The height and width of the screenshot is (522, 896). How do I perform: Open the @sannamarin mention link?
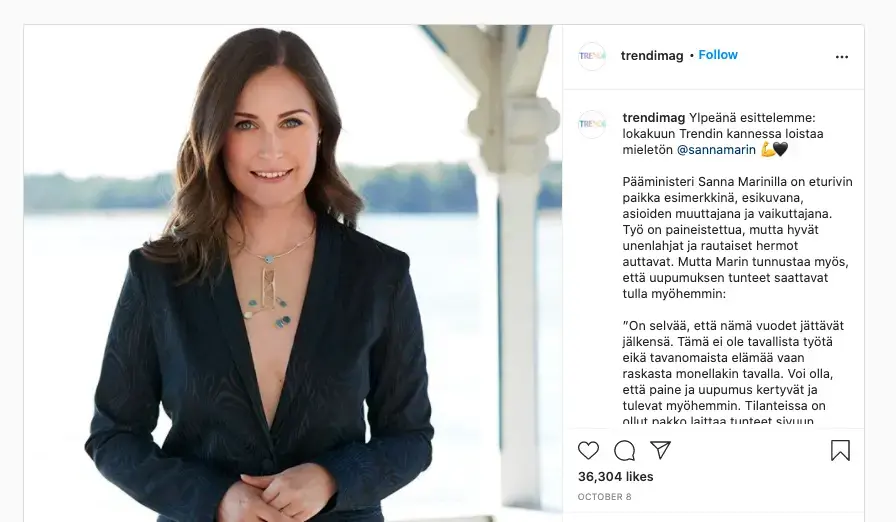pos(716,150)
